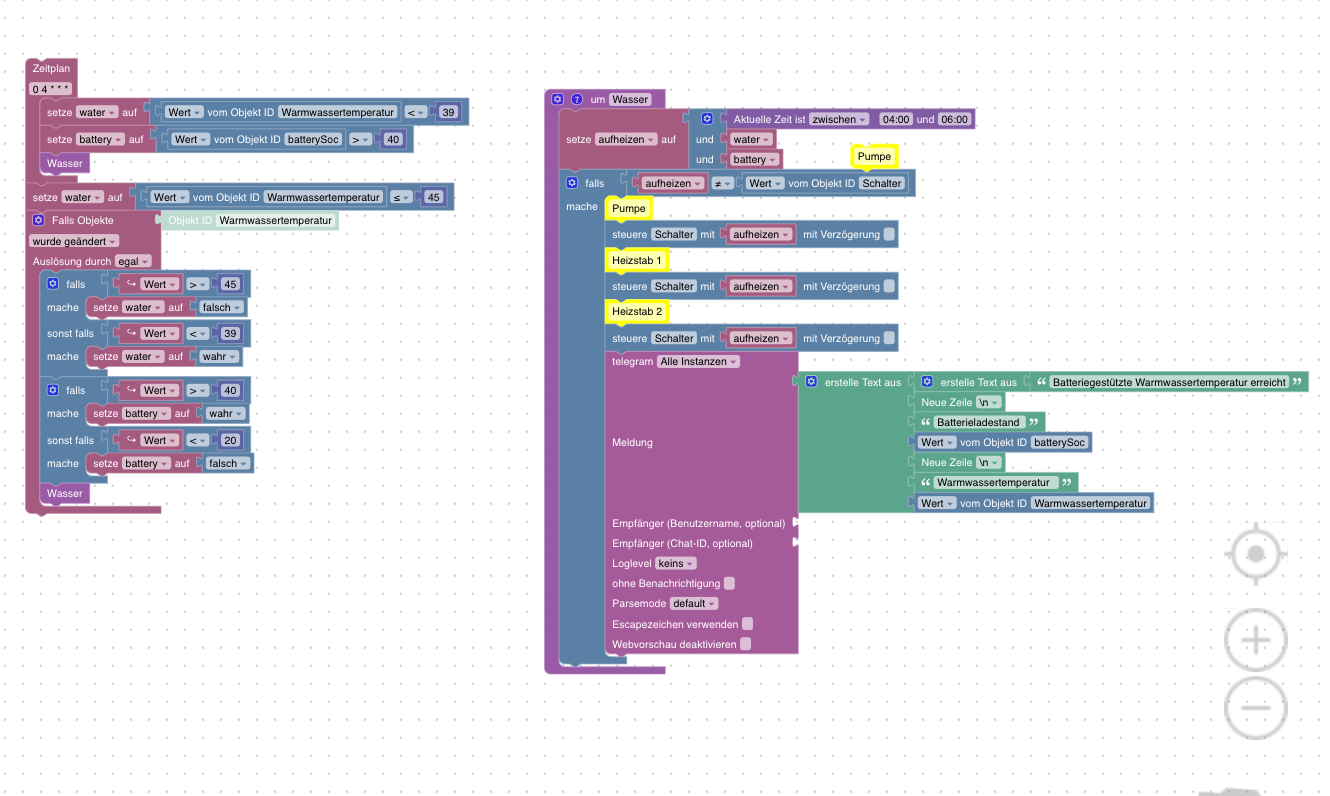Edit number 45 after the '≤' operator

point(433,197)
